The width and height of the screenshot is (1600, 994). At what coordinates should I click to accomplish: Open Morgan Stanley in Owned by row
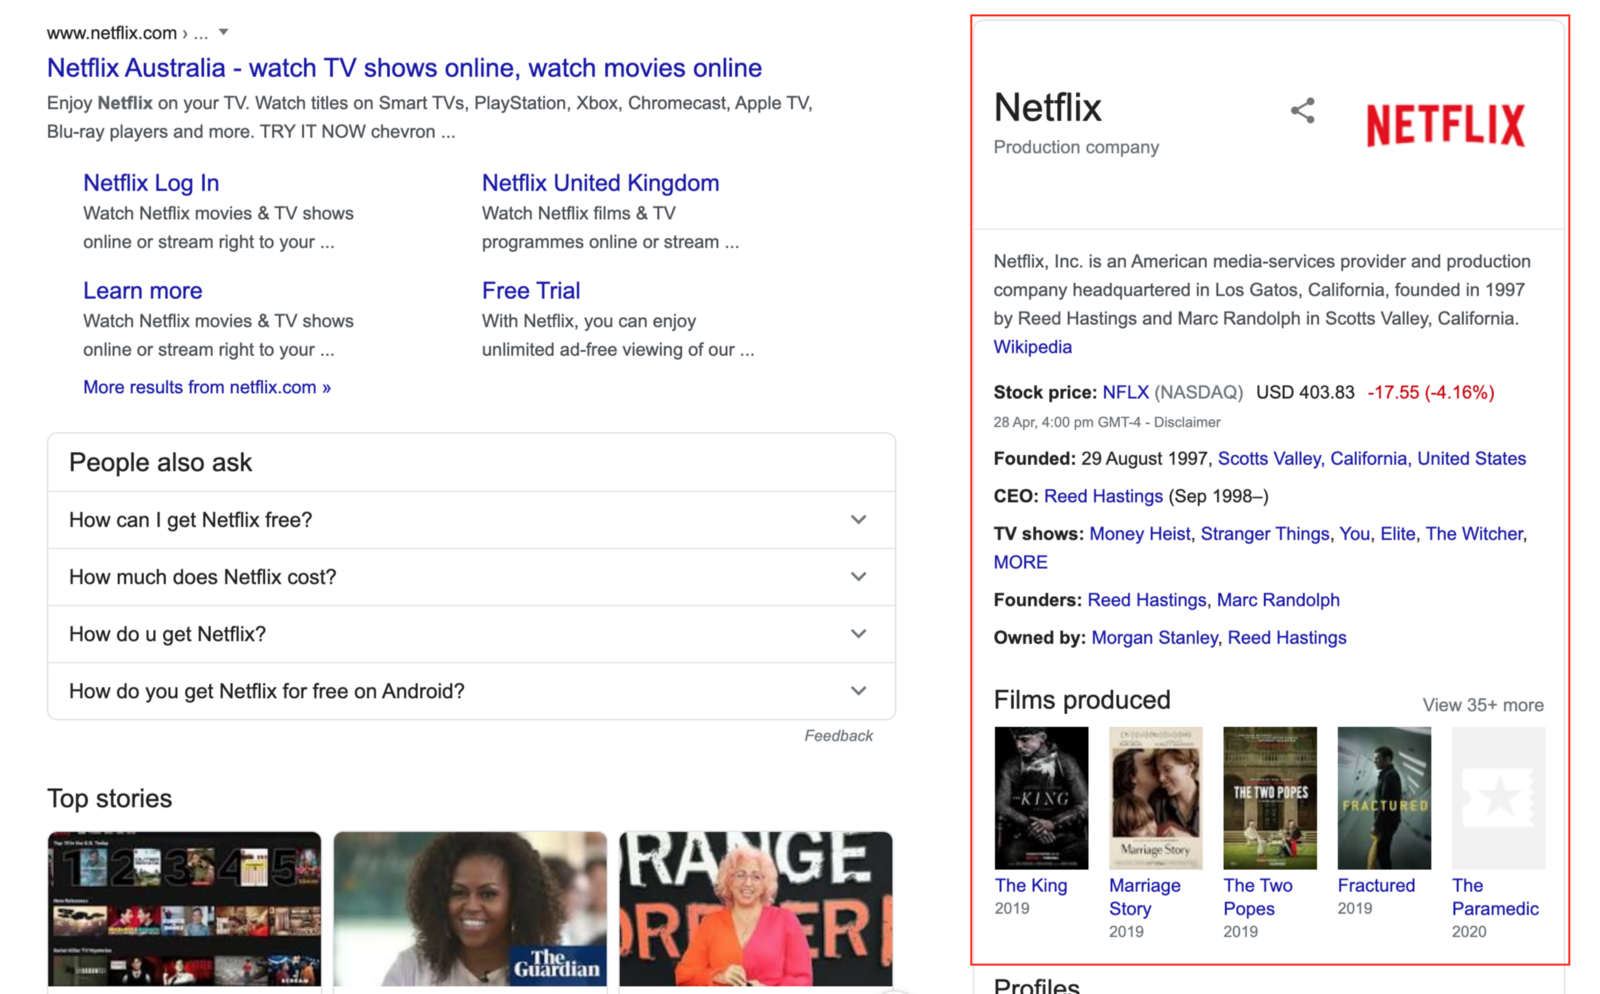pyautogui.click(x=1154, y=638)
